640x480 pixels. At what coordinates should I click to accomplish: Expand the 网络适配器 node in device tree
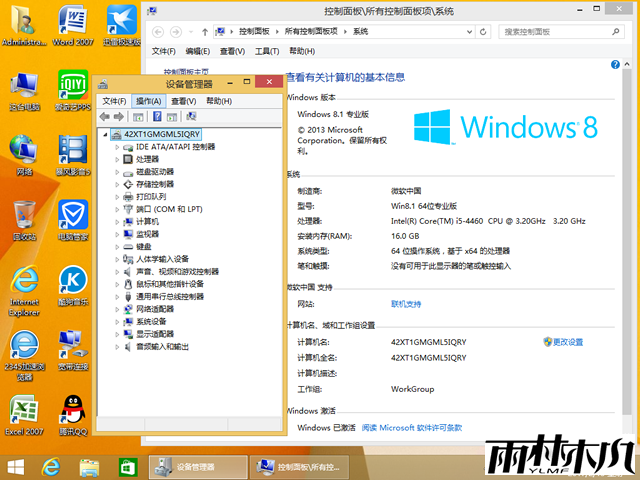coord(117,309)
